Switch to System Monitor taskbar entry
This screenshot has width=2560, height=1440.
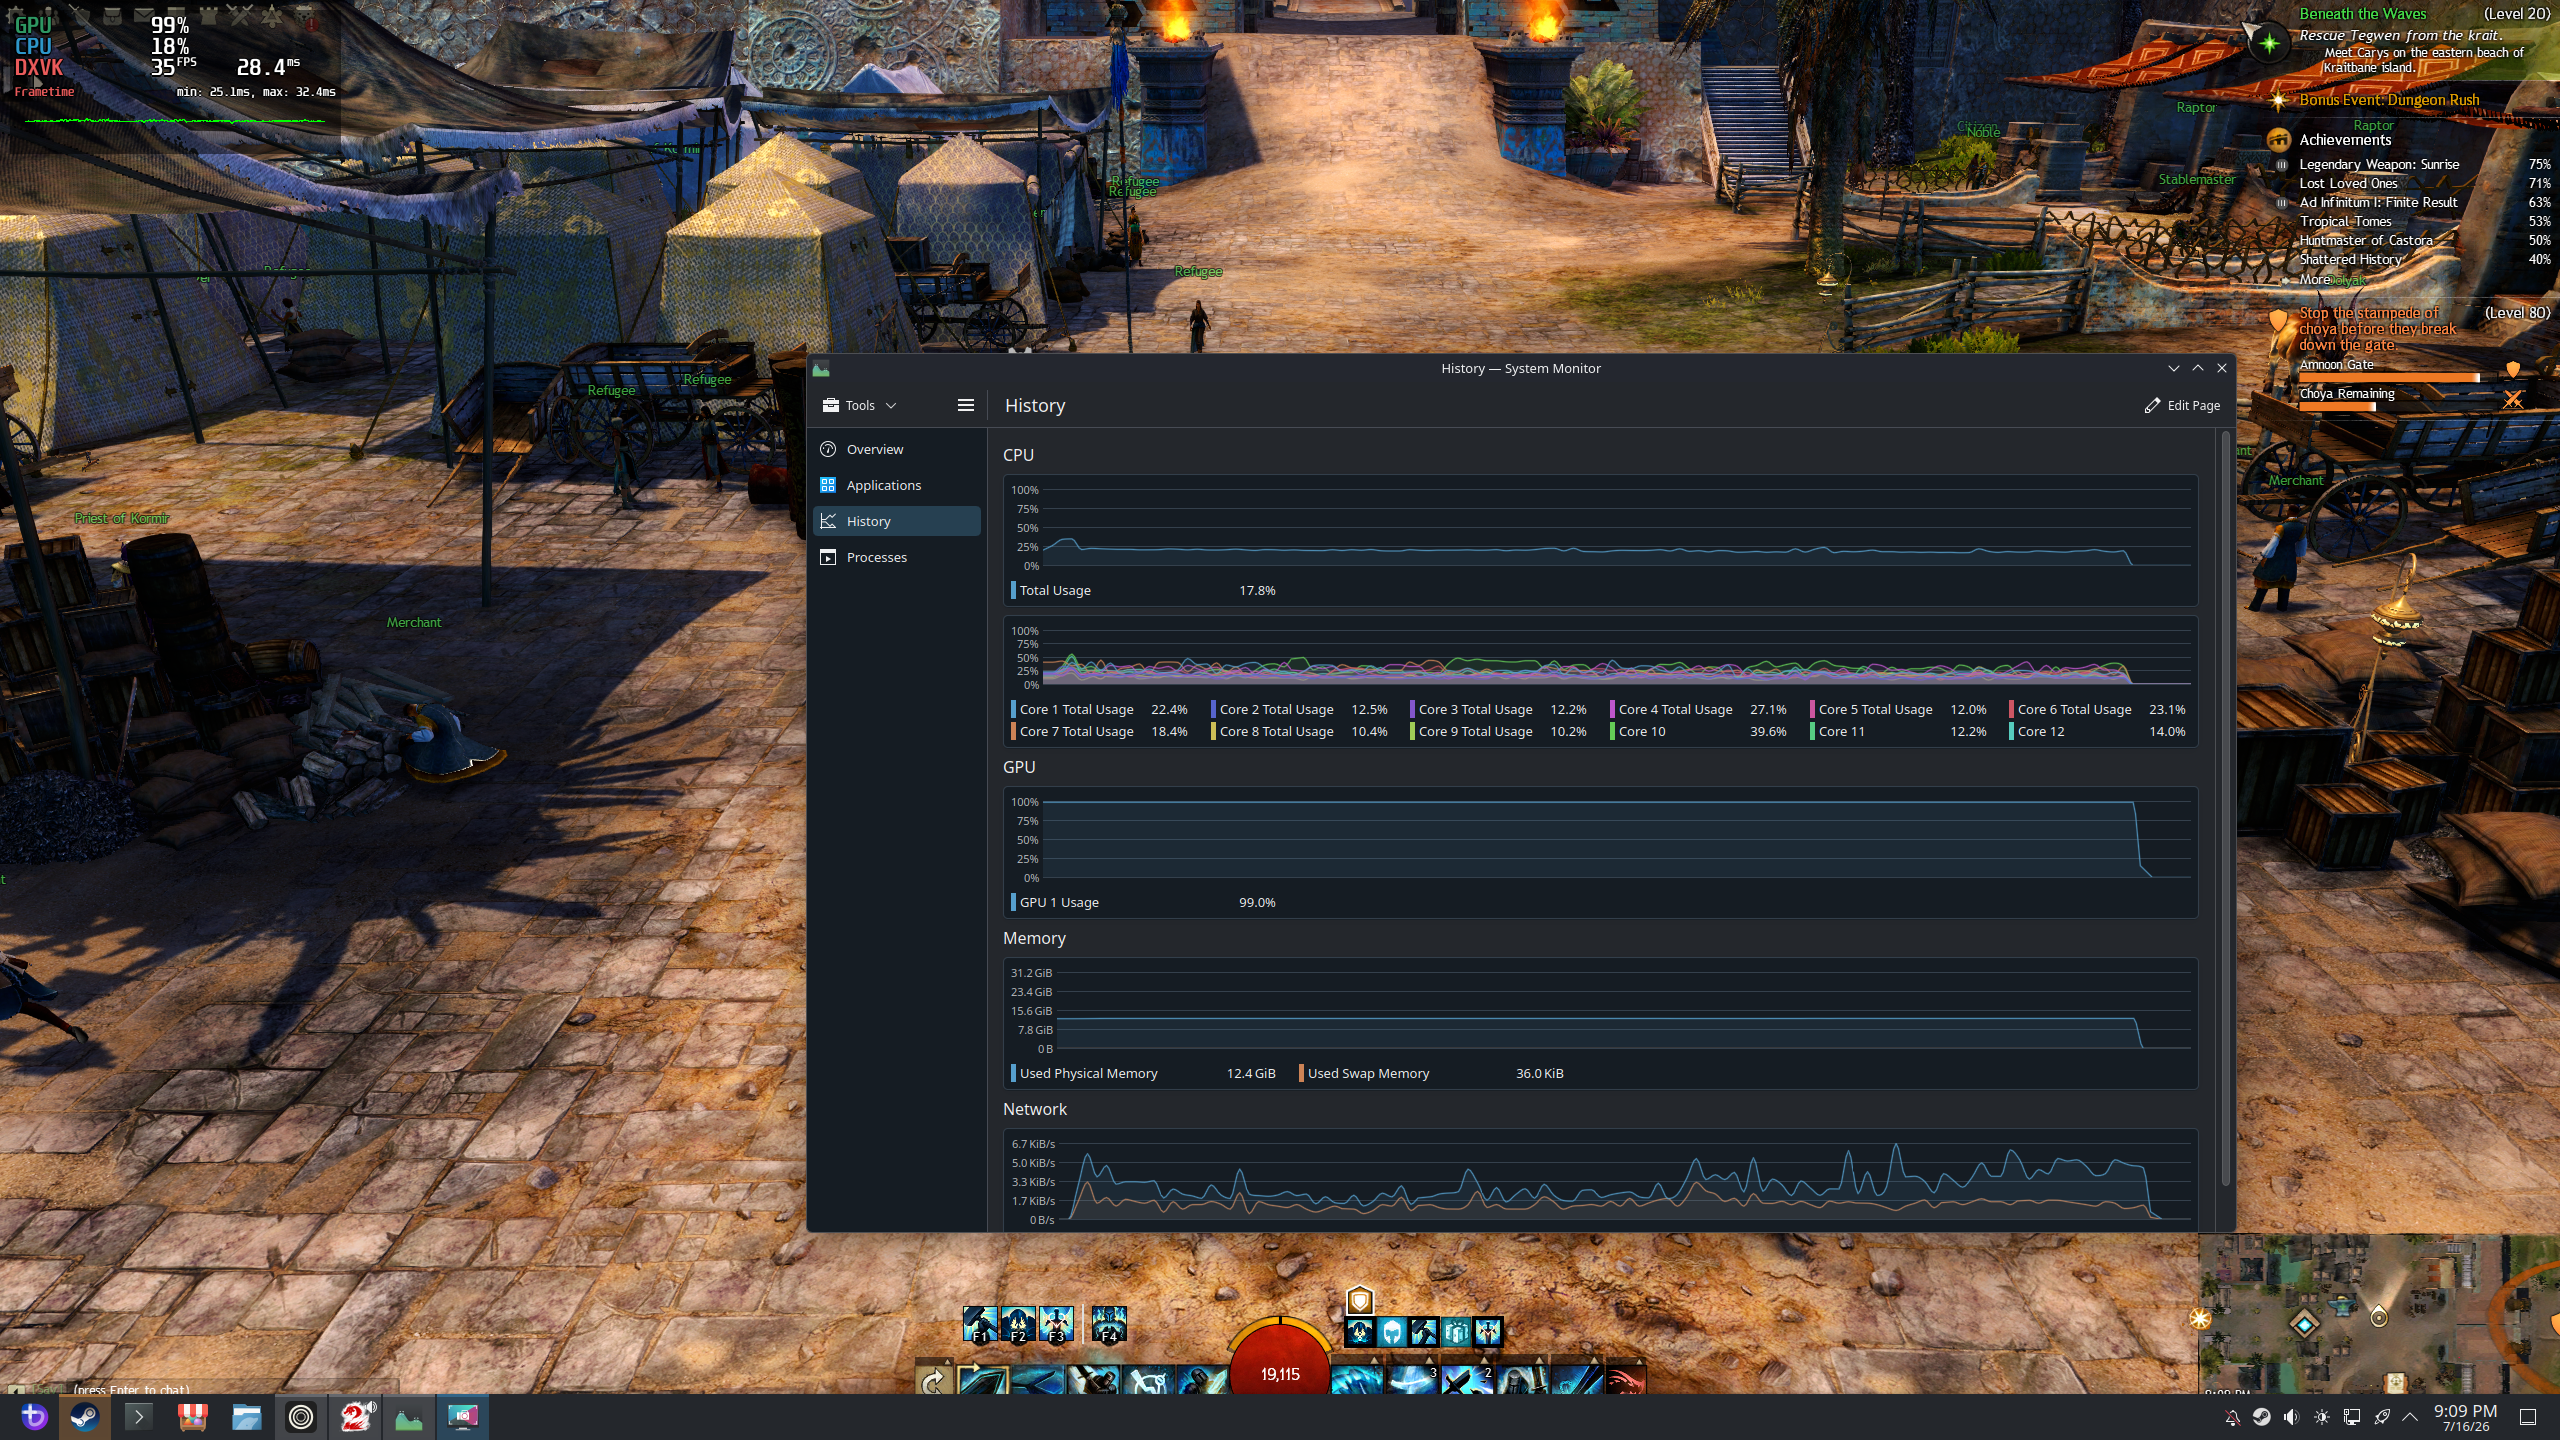click(x=409, y=1417)
